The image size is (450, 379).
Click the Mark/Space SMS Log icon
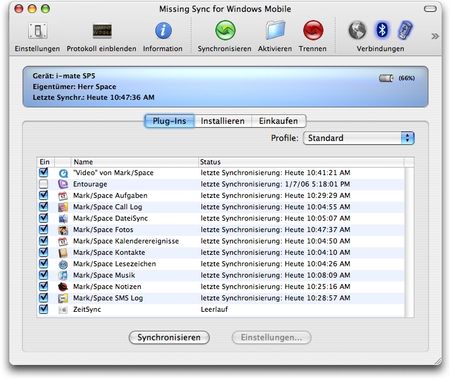(x=63, y=298)
